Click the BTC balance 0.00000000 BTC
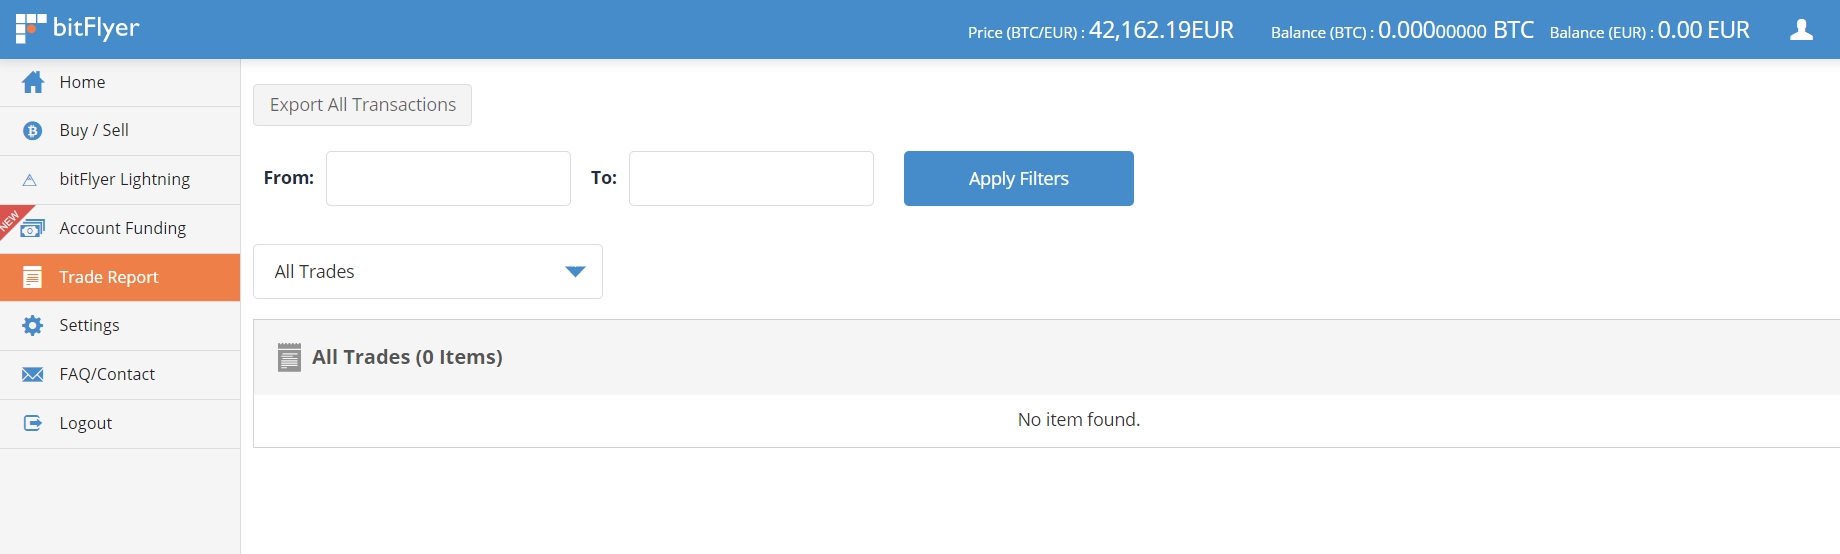This screenshot has height=554, width=1840. [1456, 30]
